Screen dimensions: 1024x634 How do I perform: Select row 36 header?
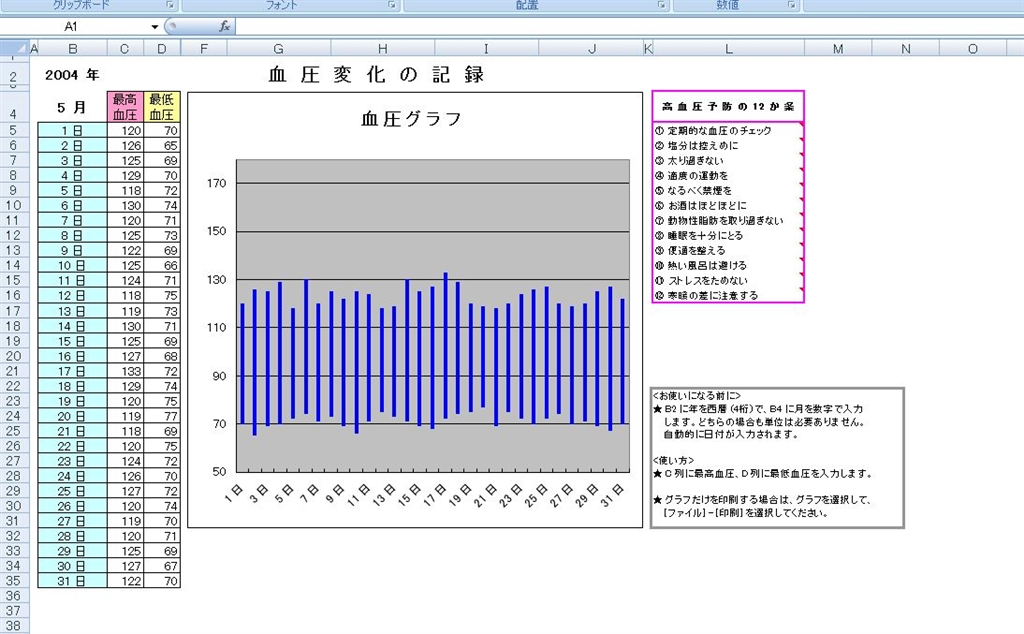(13, 596)
